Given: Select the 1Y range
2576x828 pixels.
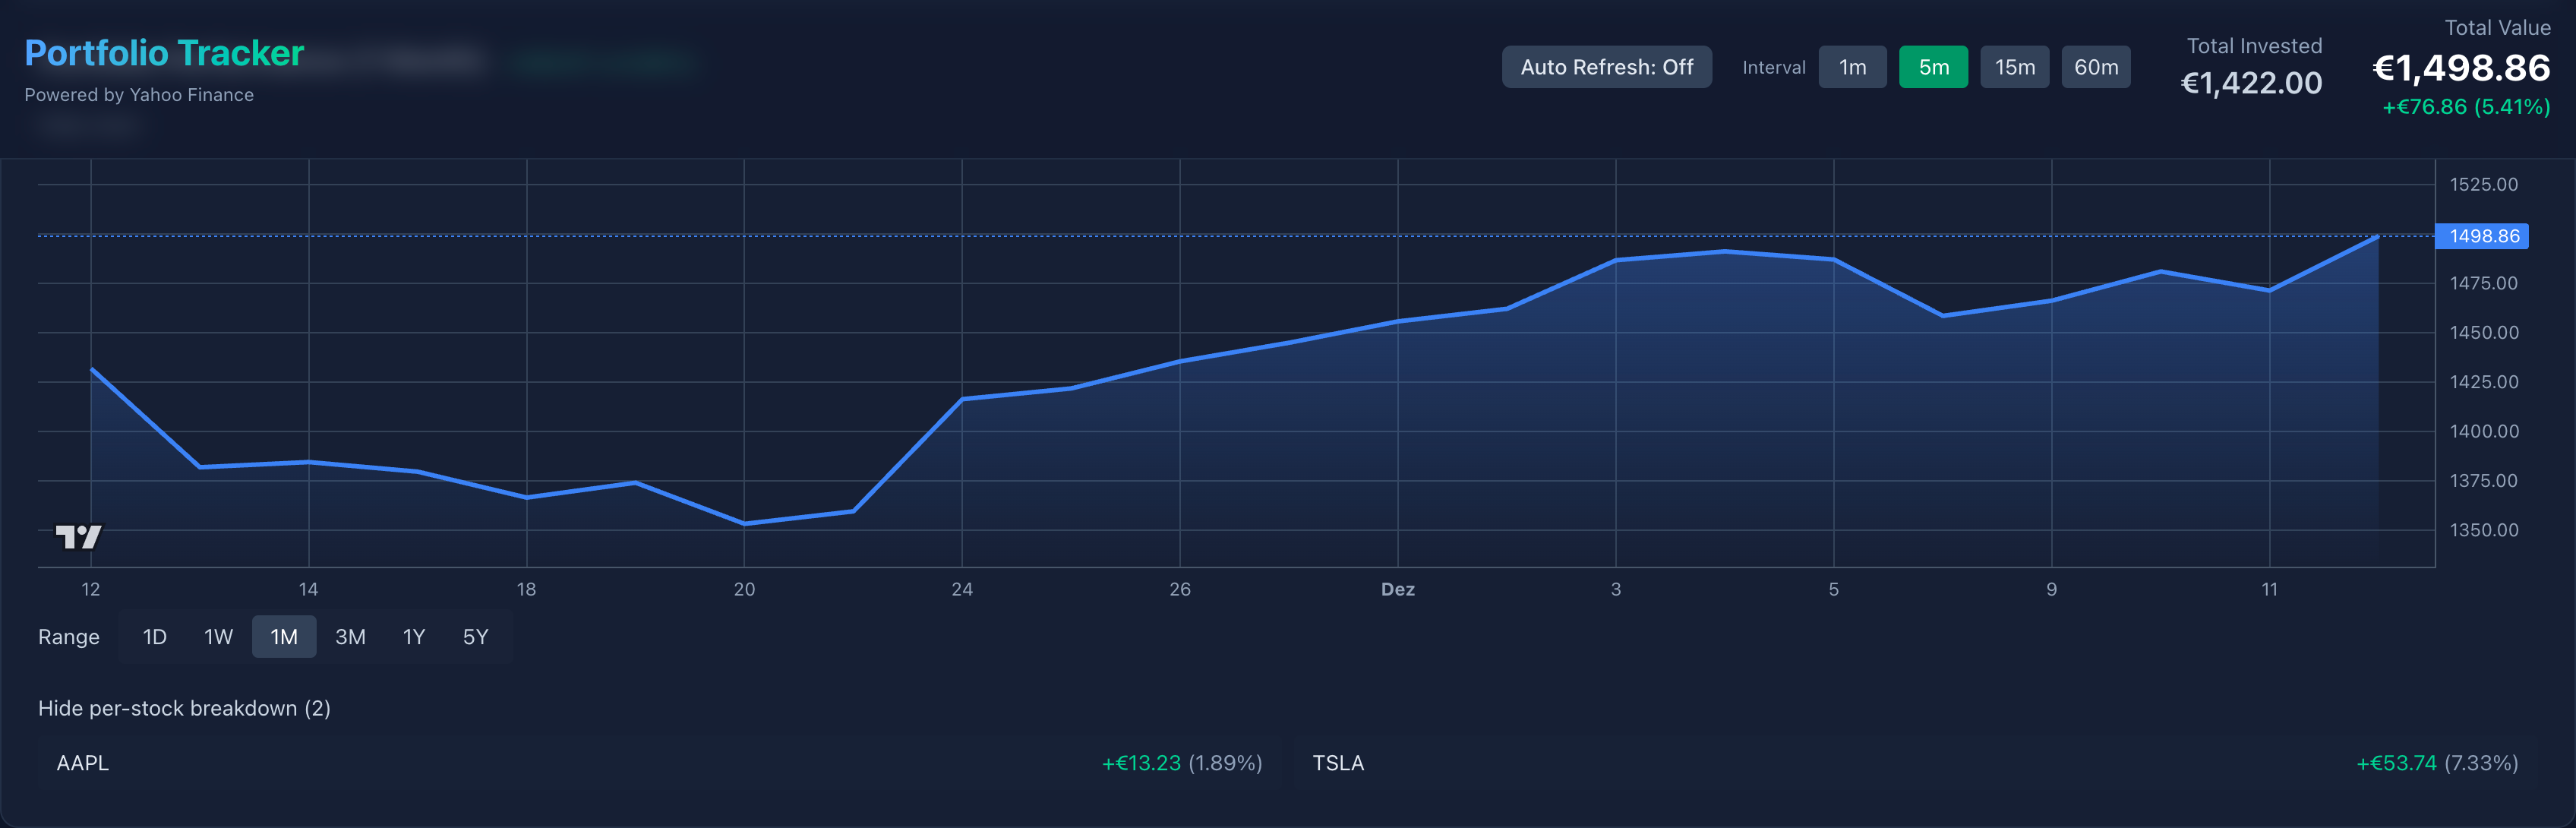Looking at the screenshot, I should click(x=413, y=636).
